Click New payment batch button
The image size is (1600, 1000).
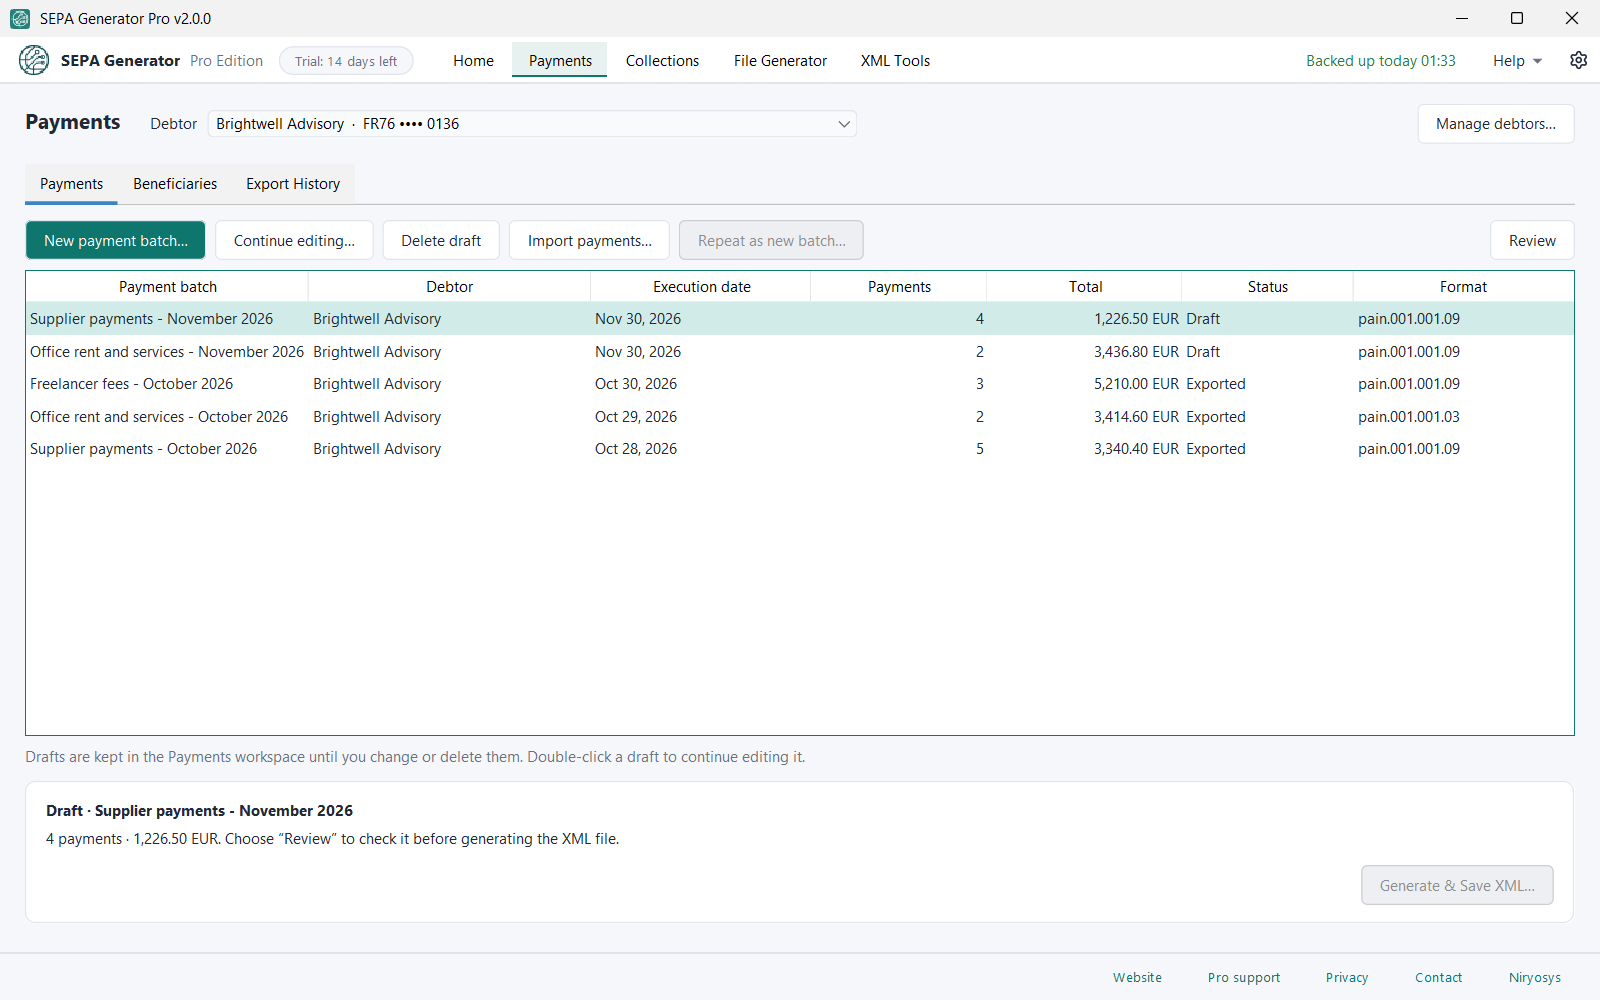click(x=115, y=240)
